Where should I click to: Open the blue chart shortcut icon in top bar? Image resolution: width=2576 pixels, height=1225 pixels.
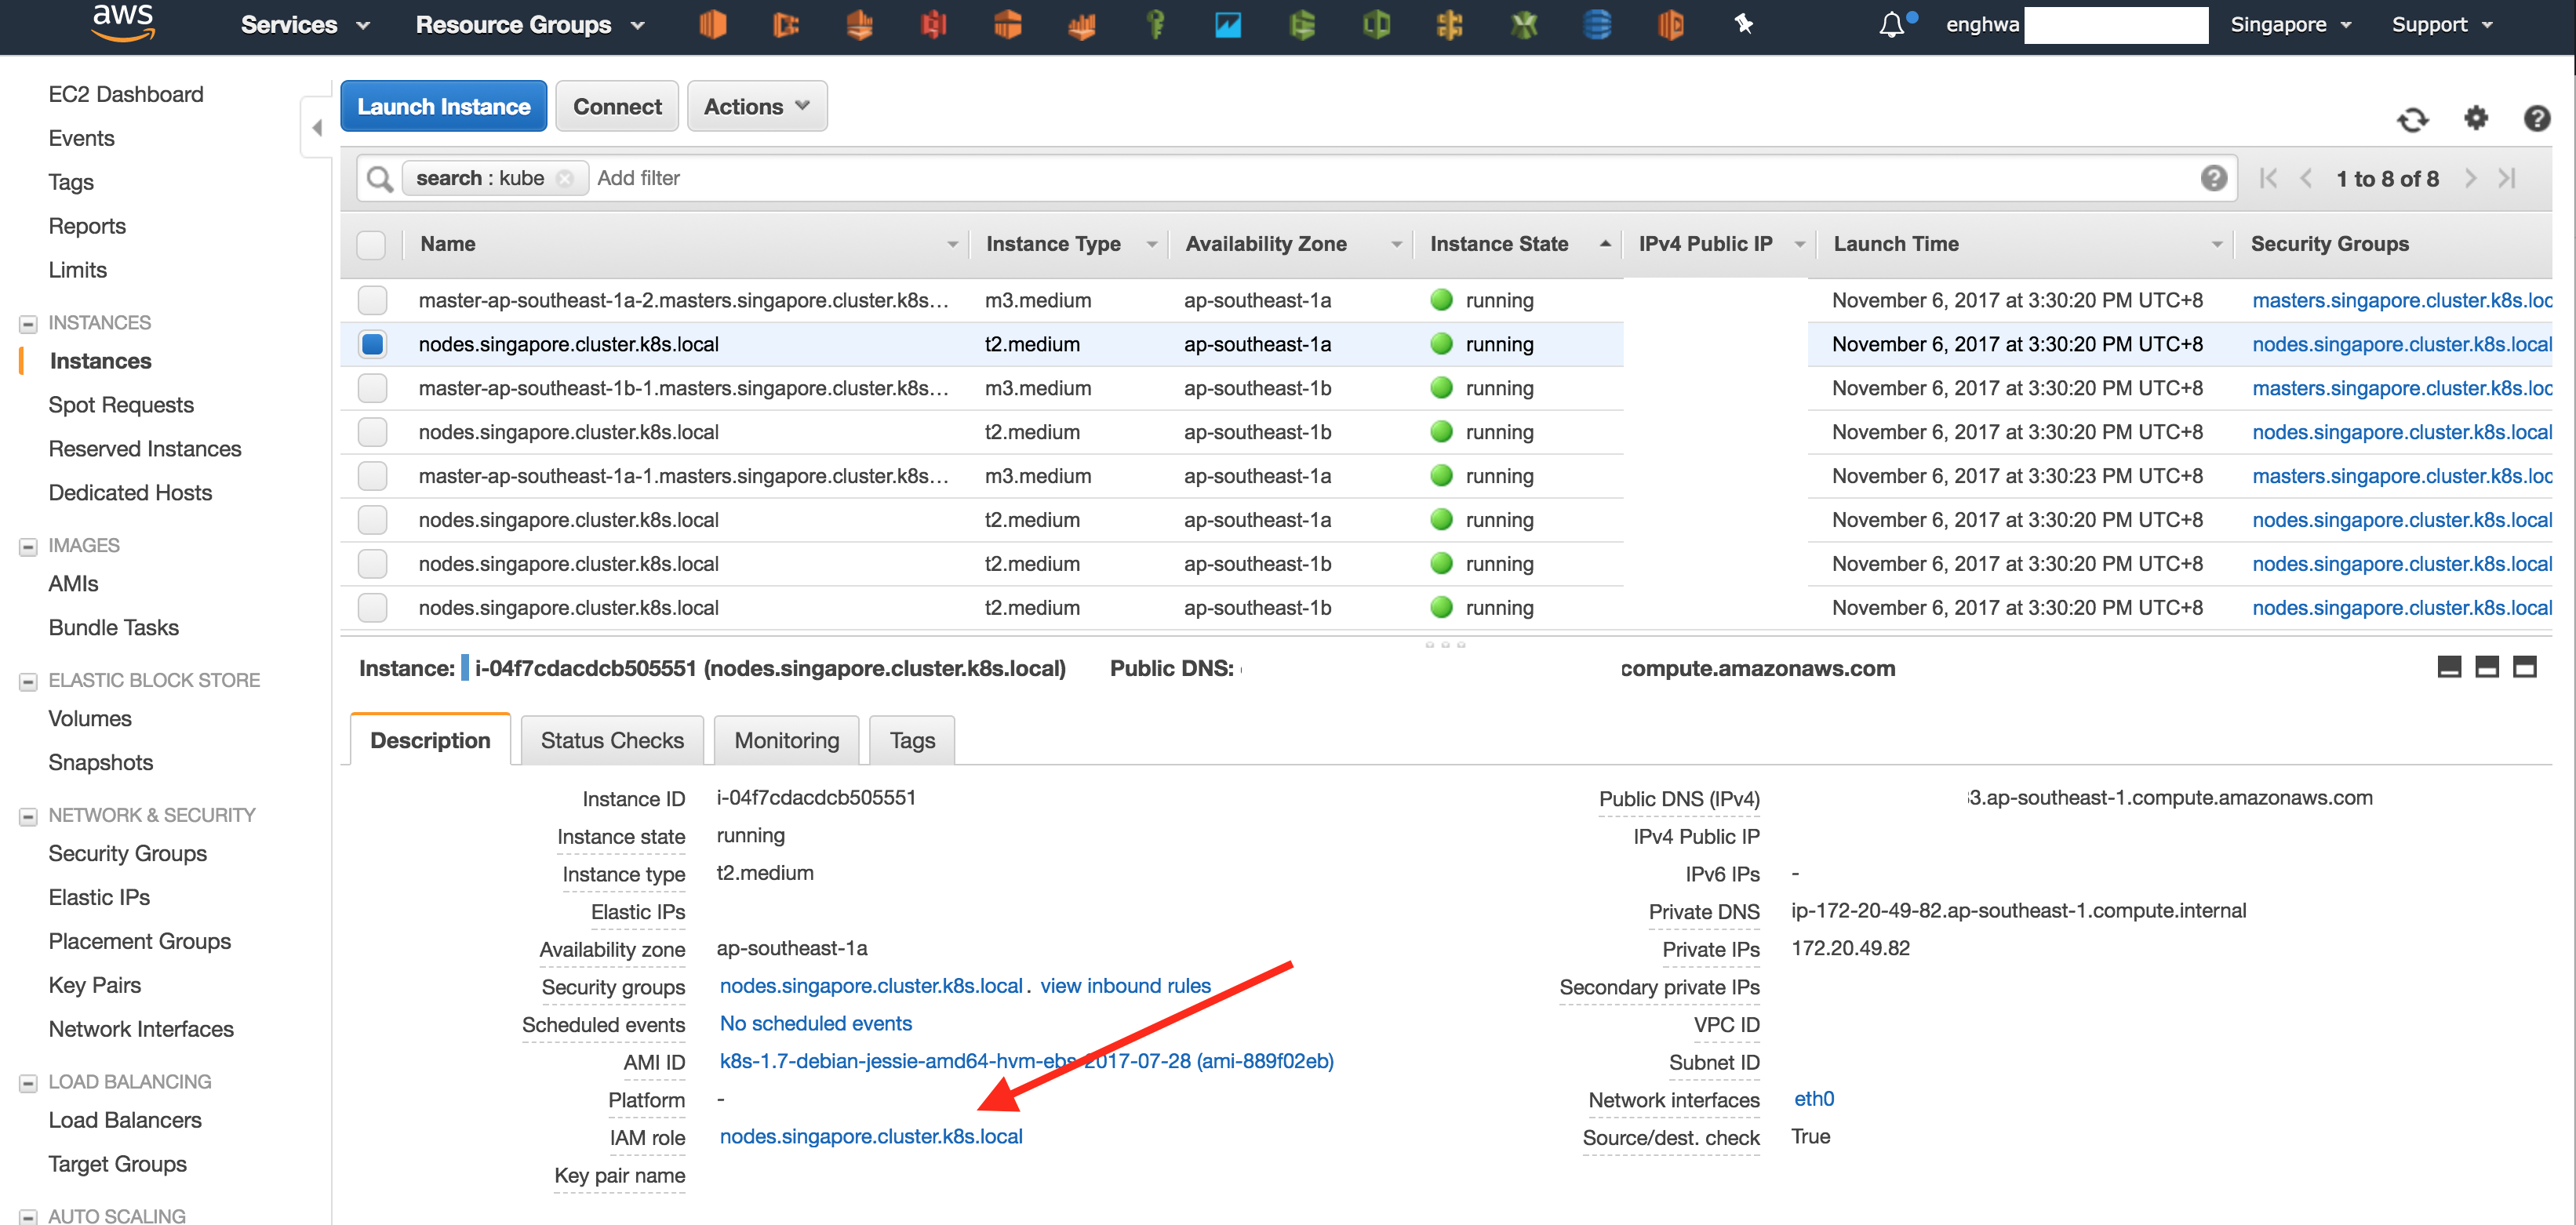pos(1227,25)
